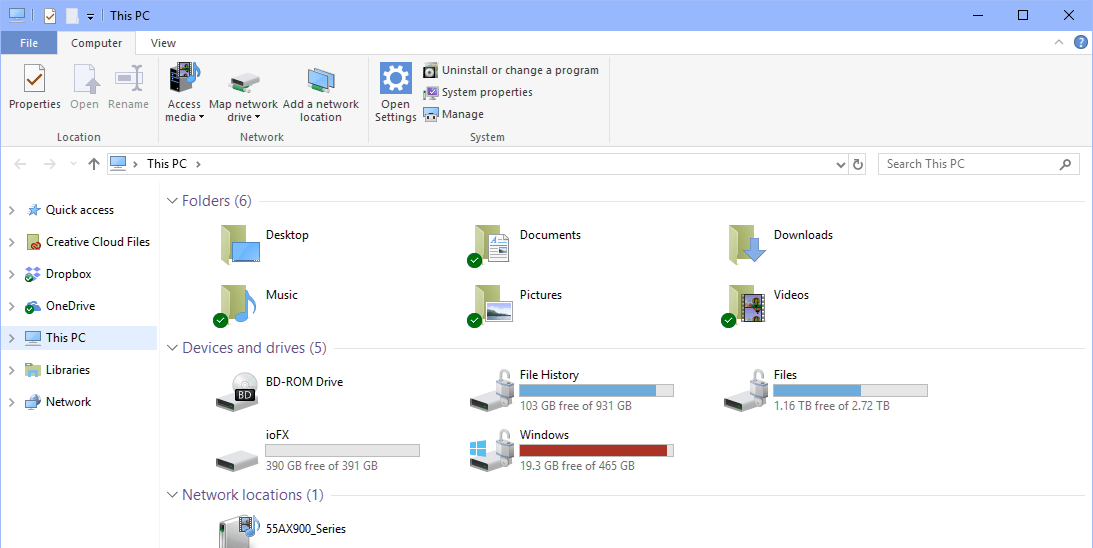The width and height of the screenshot is (1093, 548).
Task: Open the address bar history dropdown
Action: (x=841, y=165)
